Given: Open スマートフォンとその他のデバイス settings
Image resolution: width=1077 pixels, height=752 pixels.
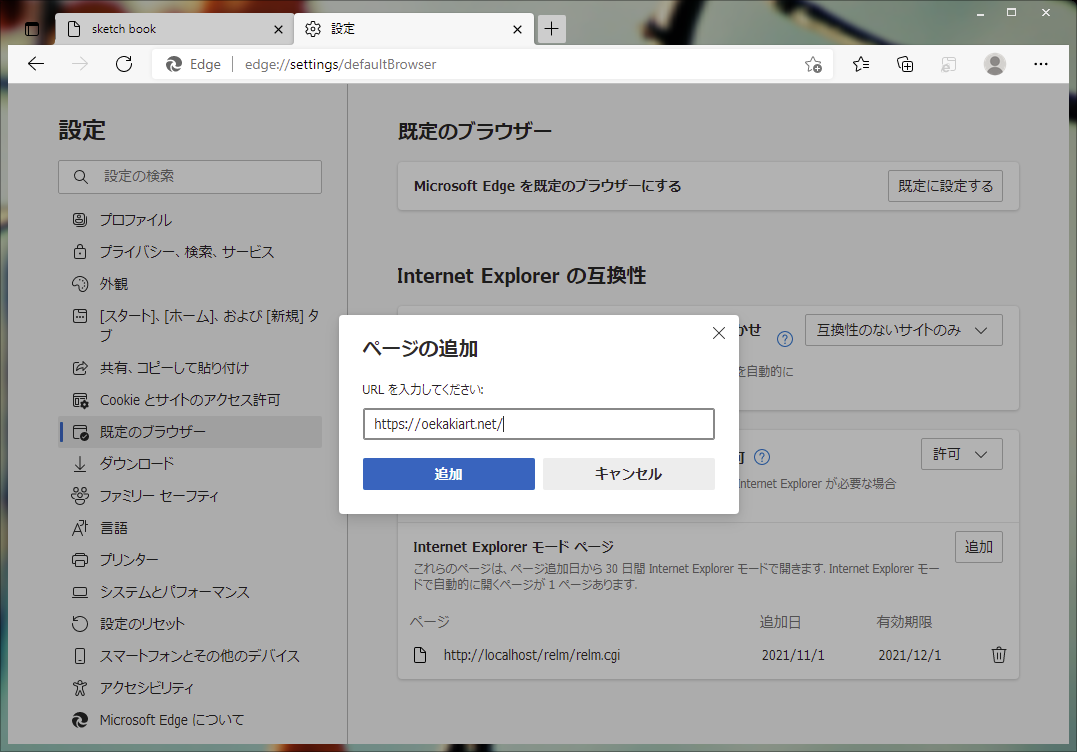Looking at the screenshot, I should [x=190, y=656].
